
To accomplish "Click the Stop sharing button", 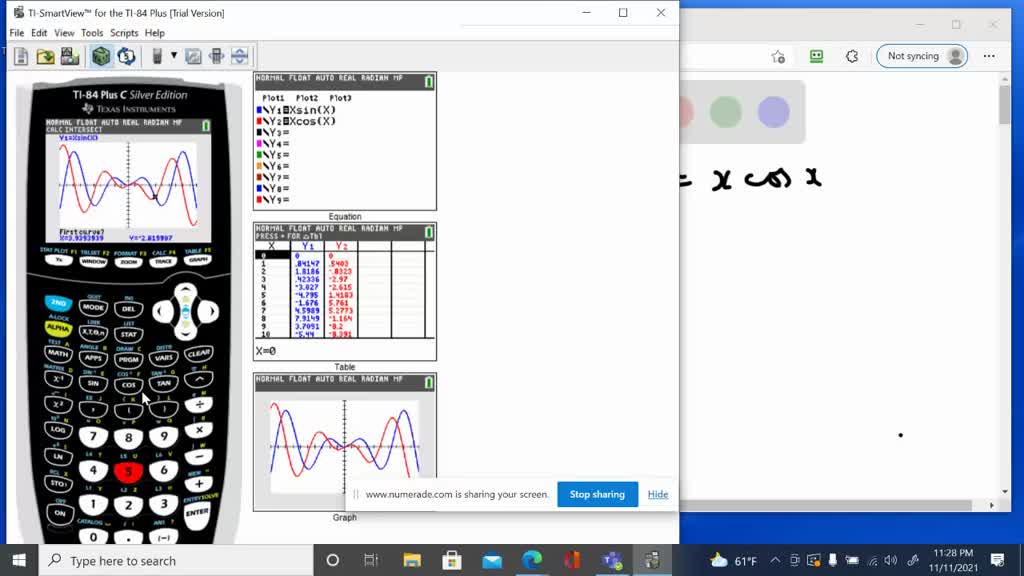I will coord(597,494).
